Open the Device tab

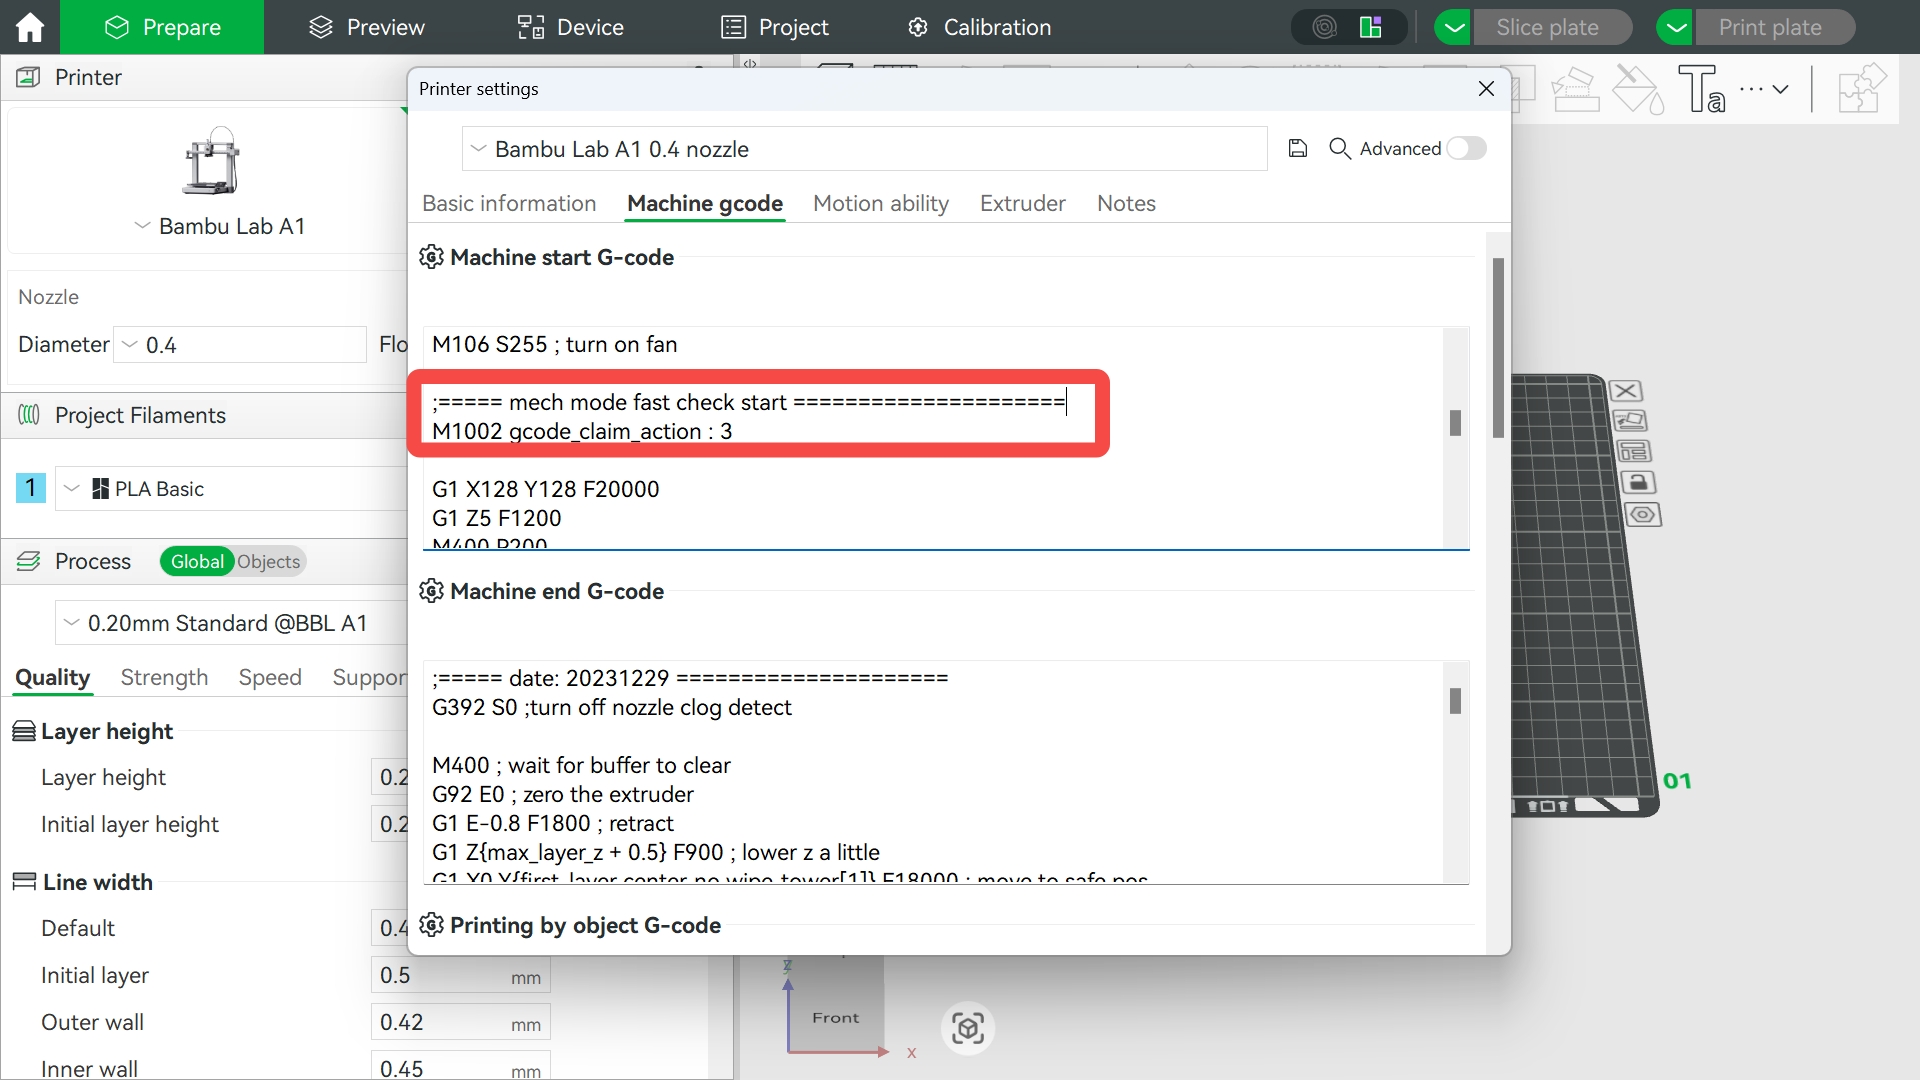click(x=571, y=27)
